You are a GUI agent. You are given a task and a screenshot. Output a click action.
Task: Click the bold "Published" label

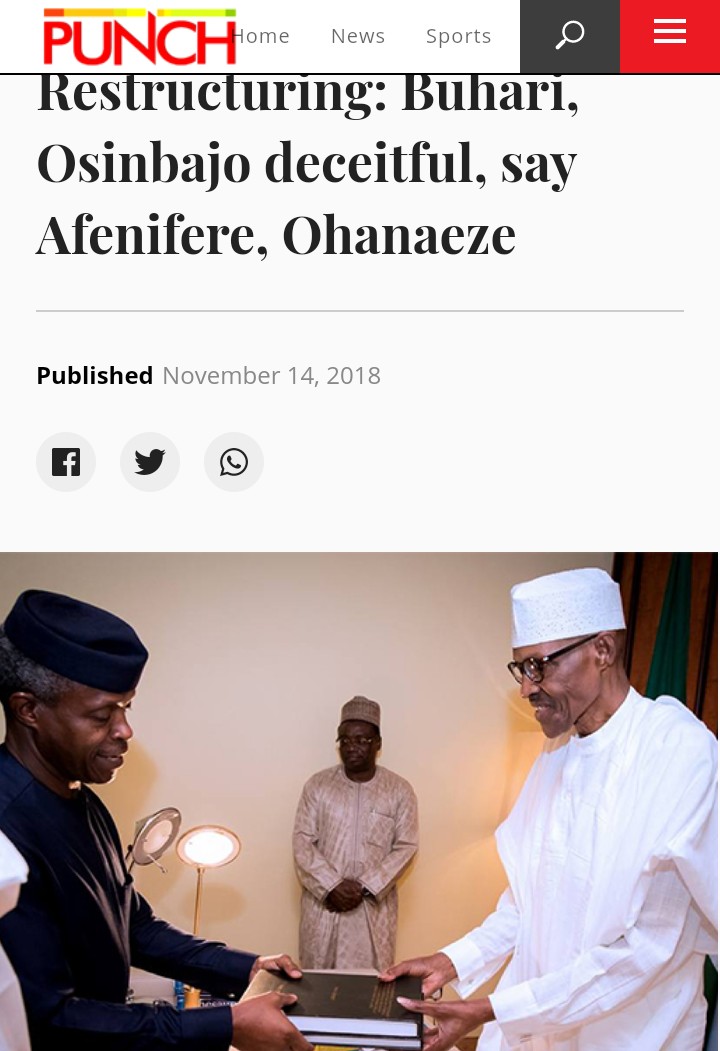95,376
